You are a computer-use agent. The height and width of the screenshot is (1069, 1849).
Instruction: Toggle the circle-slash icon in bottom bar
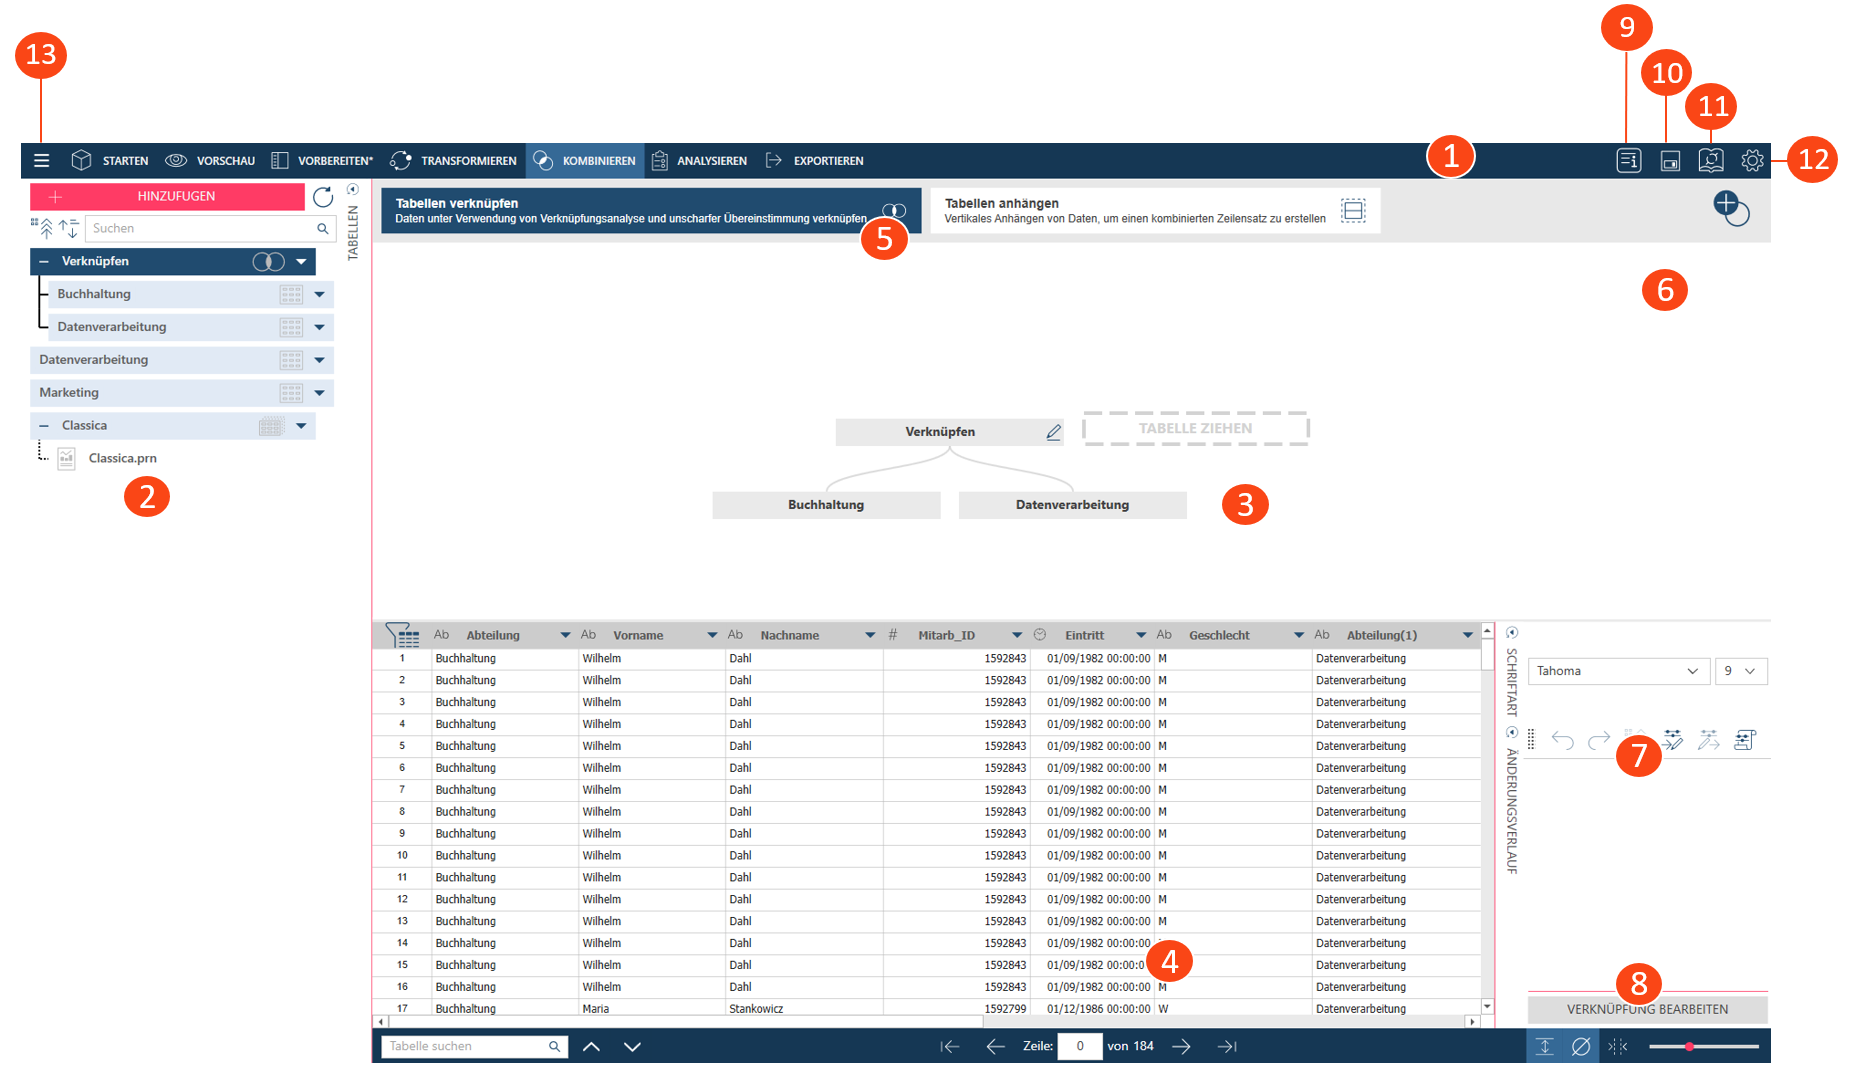pos(1581,1046)
